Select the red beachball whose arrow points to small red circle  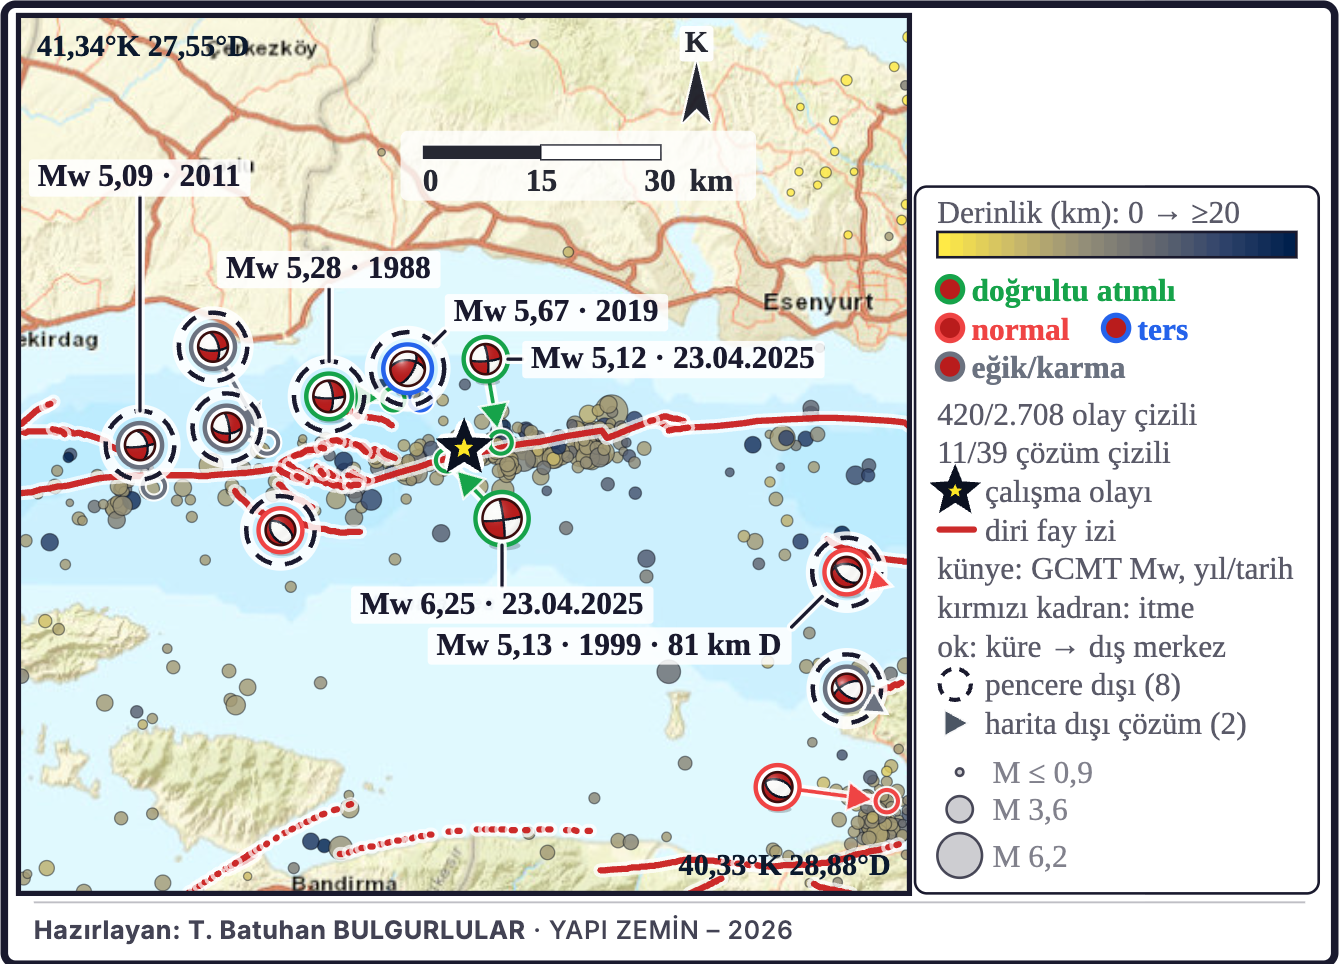pyautogui.click(x=777, y=786)
